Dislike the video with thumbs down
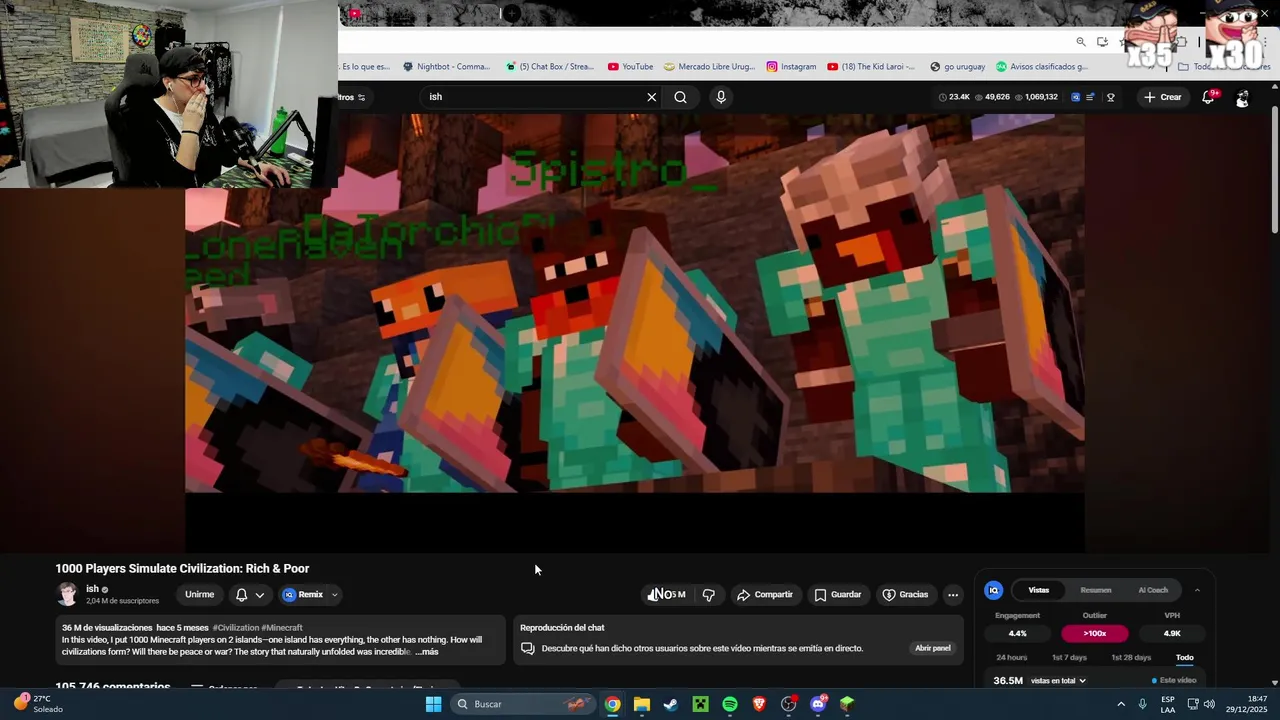Screen dimensions: 1280x720 pos(709,594)
